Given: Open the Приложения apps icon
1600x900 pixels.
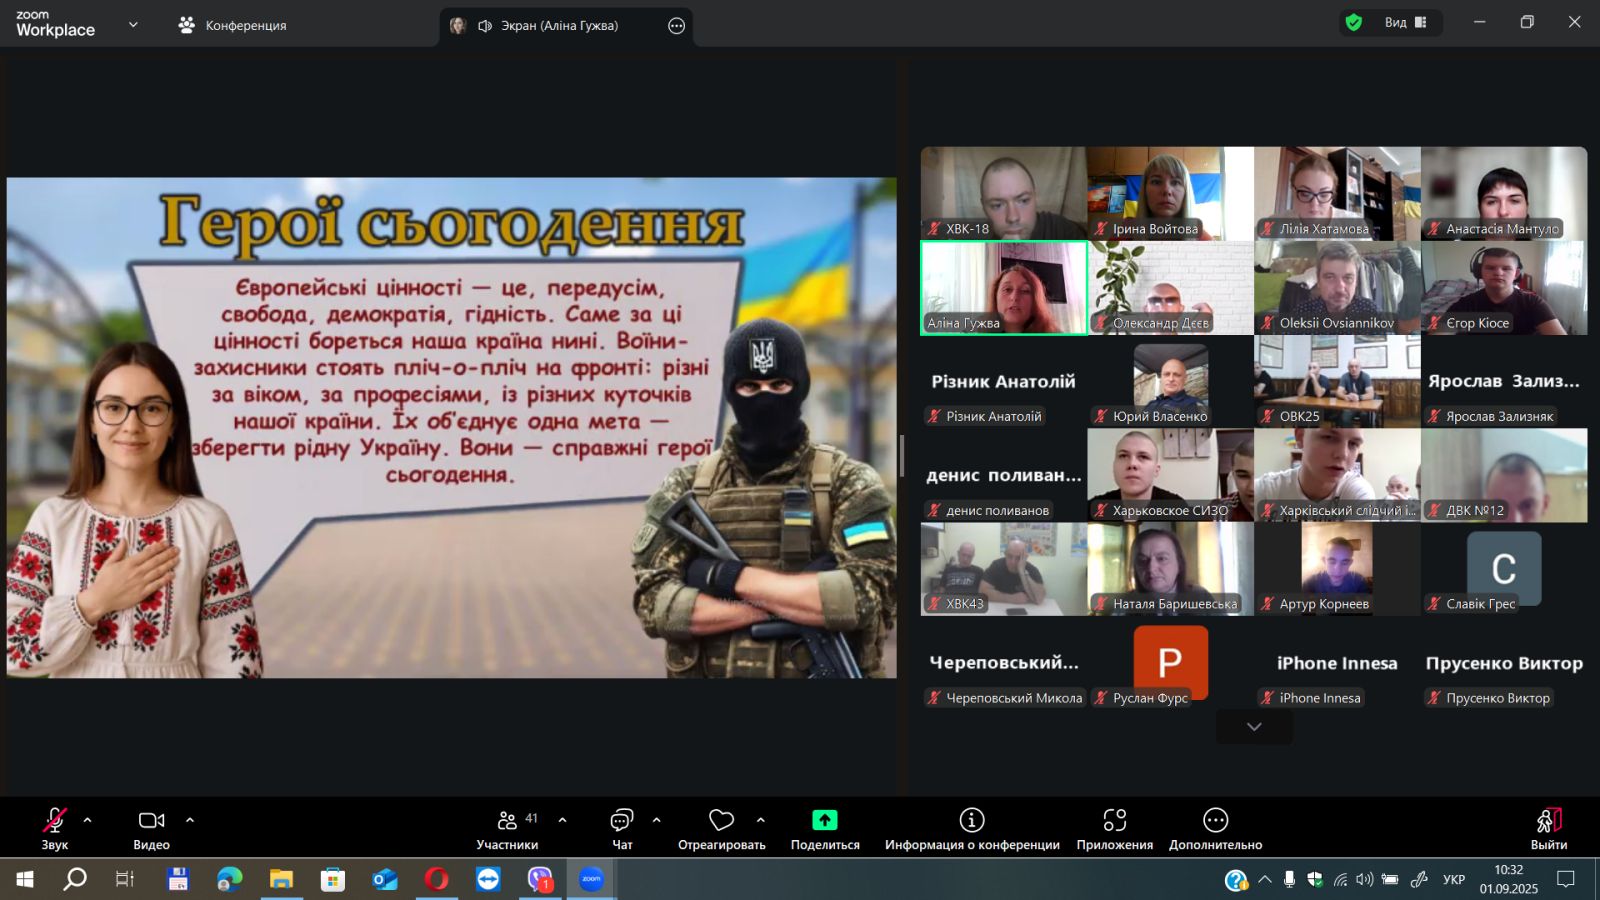Looking at the screenshot, I should coord(1114,821).
